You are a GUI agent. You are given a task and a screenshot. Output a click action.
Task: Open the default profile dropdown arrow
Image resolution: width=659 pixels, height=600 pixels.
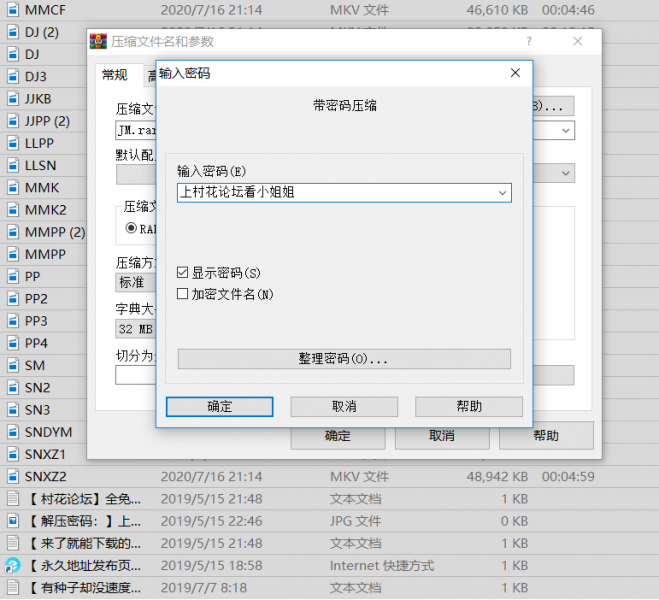coord(566,173)
